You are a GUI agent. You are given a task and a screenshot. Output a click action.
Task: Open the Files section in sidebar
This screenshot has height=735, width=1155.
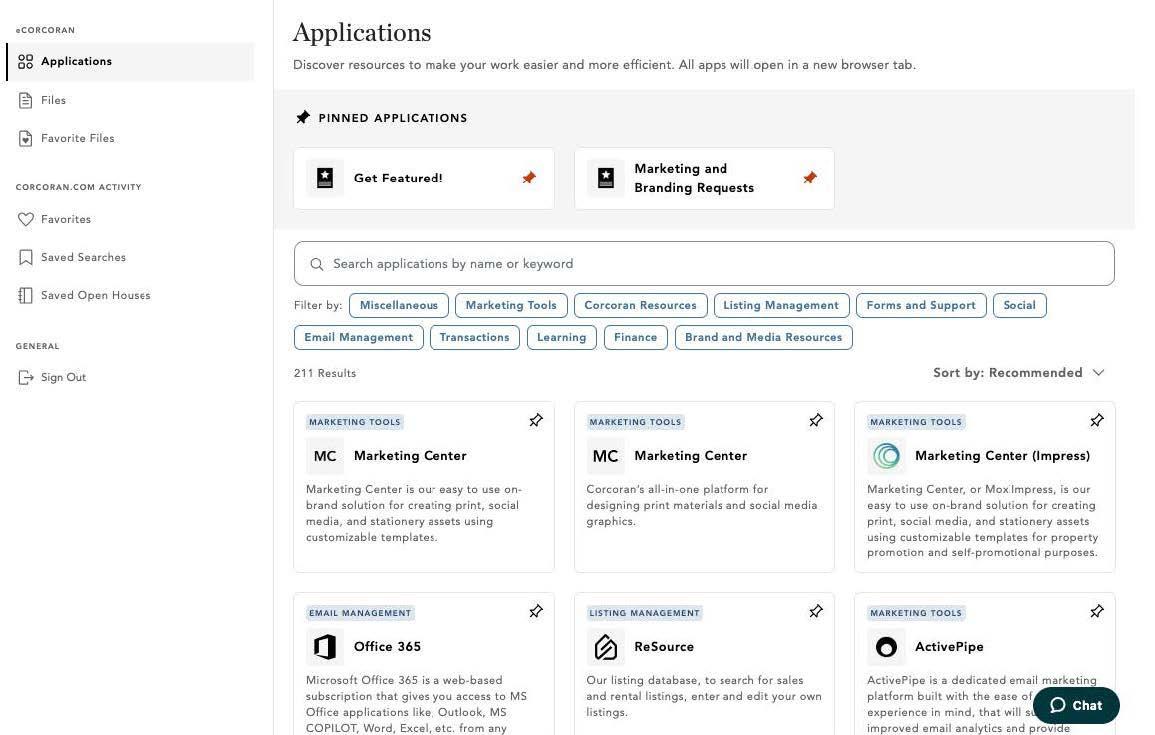(53, 100)
